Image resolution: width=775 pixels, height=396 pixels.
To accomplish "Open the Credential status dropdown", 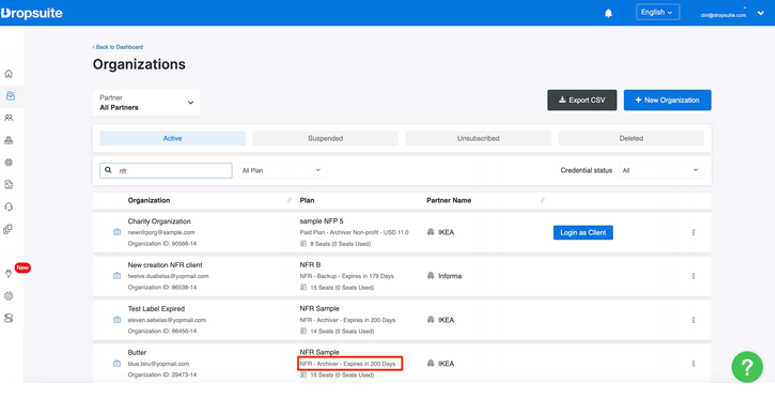I will pyautogui.click(x=661, y=171).
